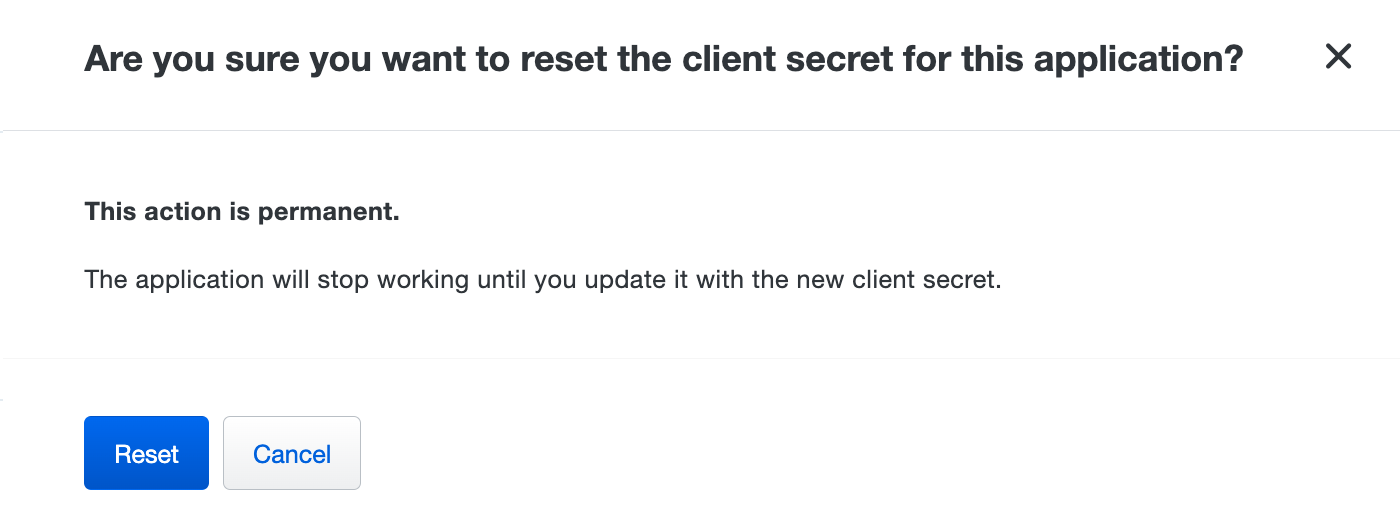Confirm resetting the client secret
This screenshot has height=523, width=1400.
click(146, 453)
